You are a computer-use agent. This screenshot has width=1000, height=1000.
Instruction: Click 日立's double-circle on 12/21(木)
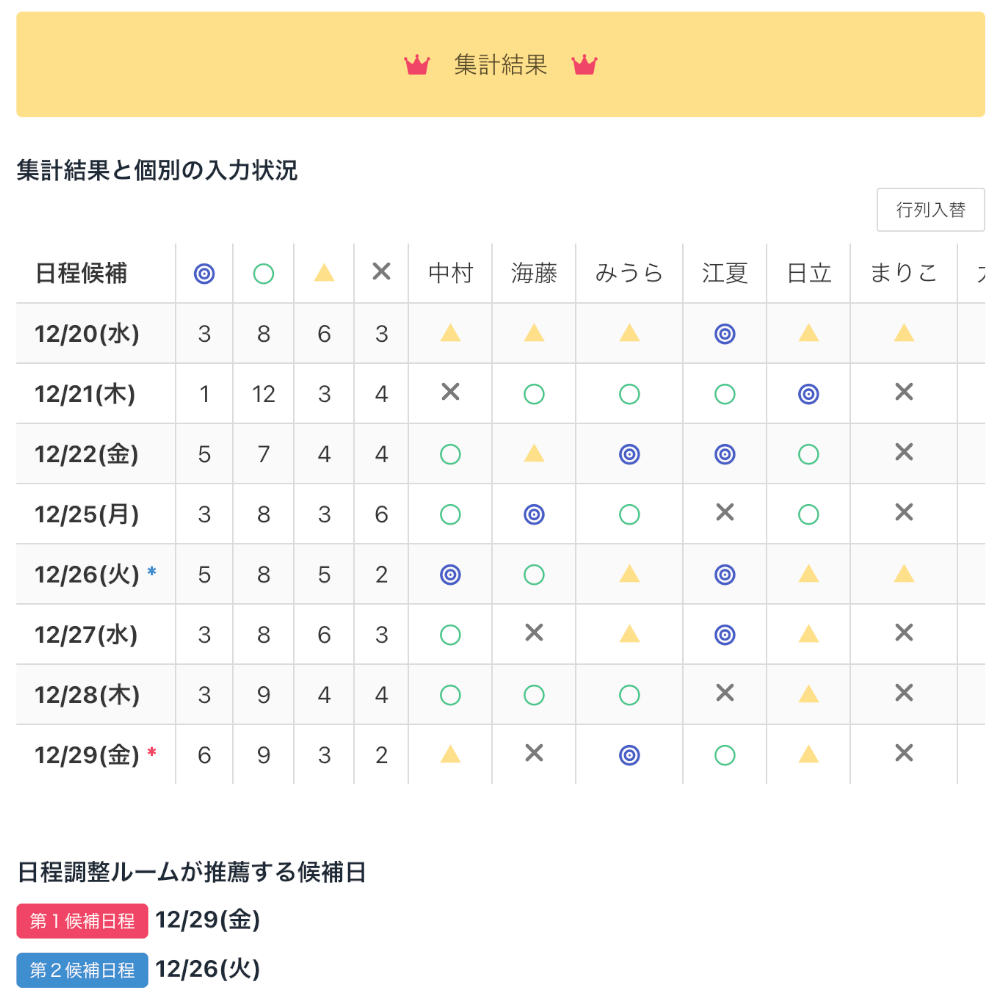(x=809, y=394)
